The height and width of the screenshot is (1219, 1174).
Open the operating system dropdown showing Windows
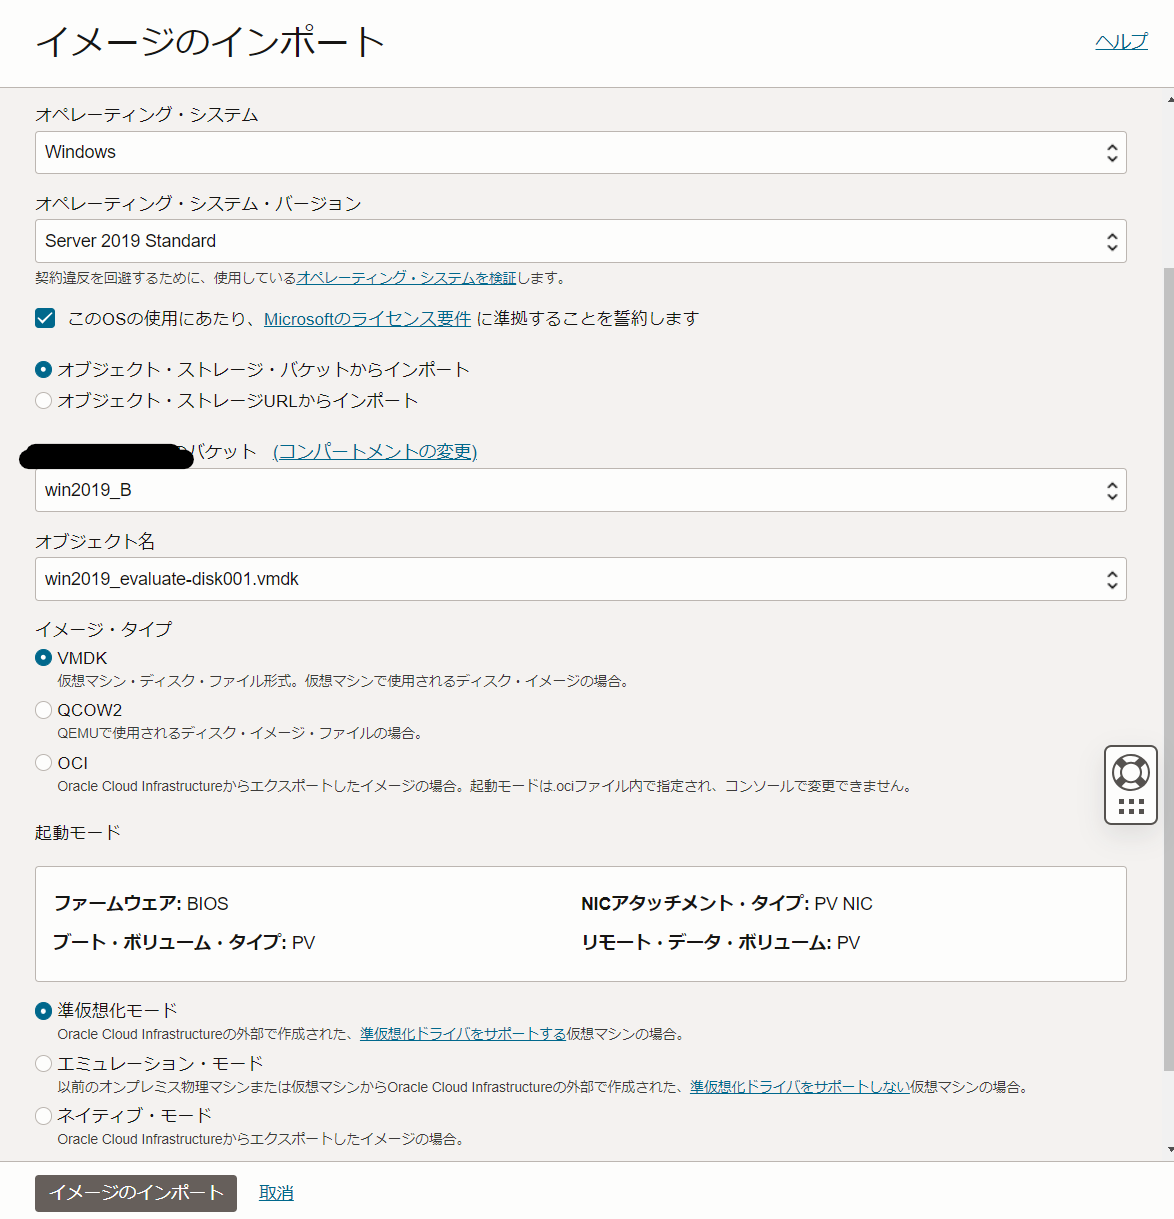[581, 152]
